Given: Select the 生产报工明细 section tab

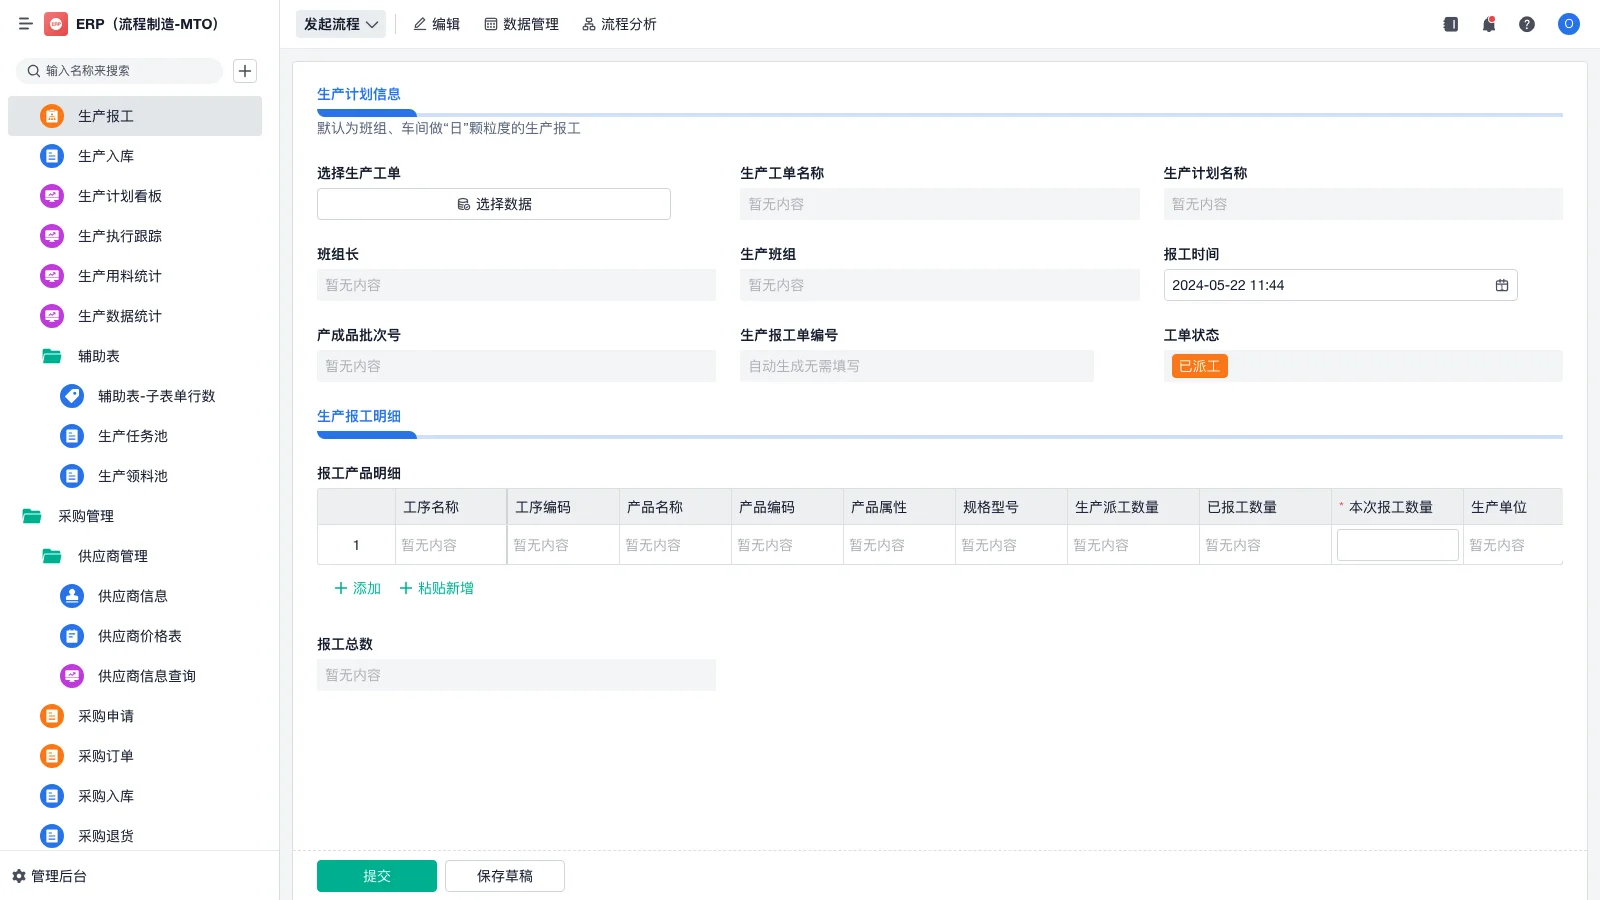Looking at the screenshot, I should [359, 416].
